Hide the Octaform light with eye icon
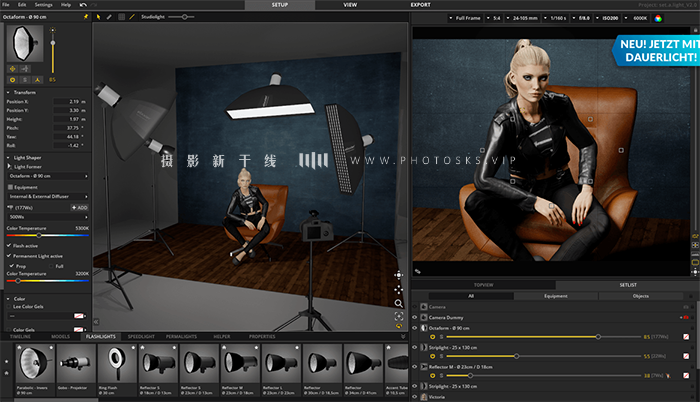Image resolution: width=700 pixels, height=402 pixels. pos(415,328)
